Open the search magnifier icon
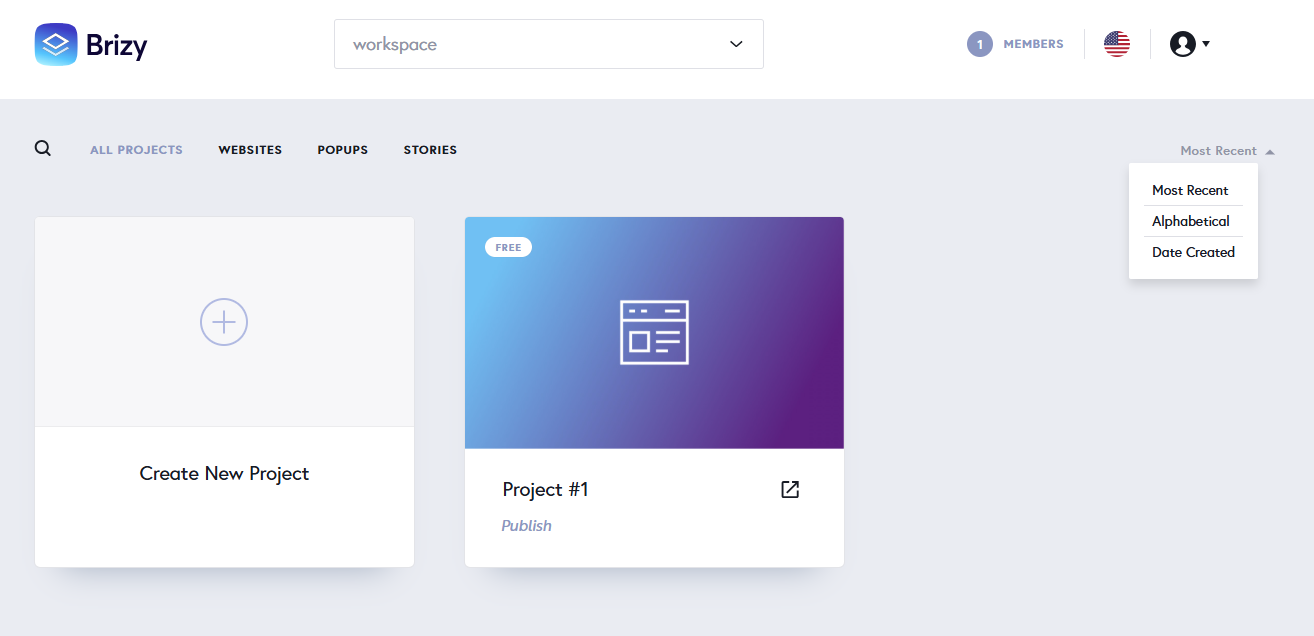 click(x=43, y=149)
